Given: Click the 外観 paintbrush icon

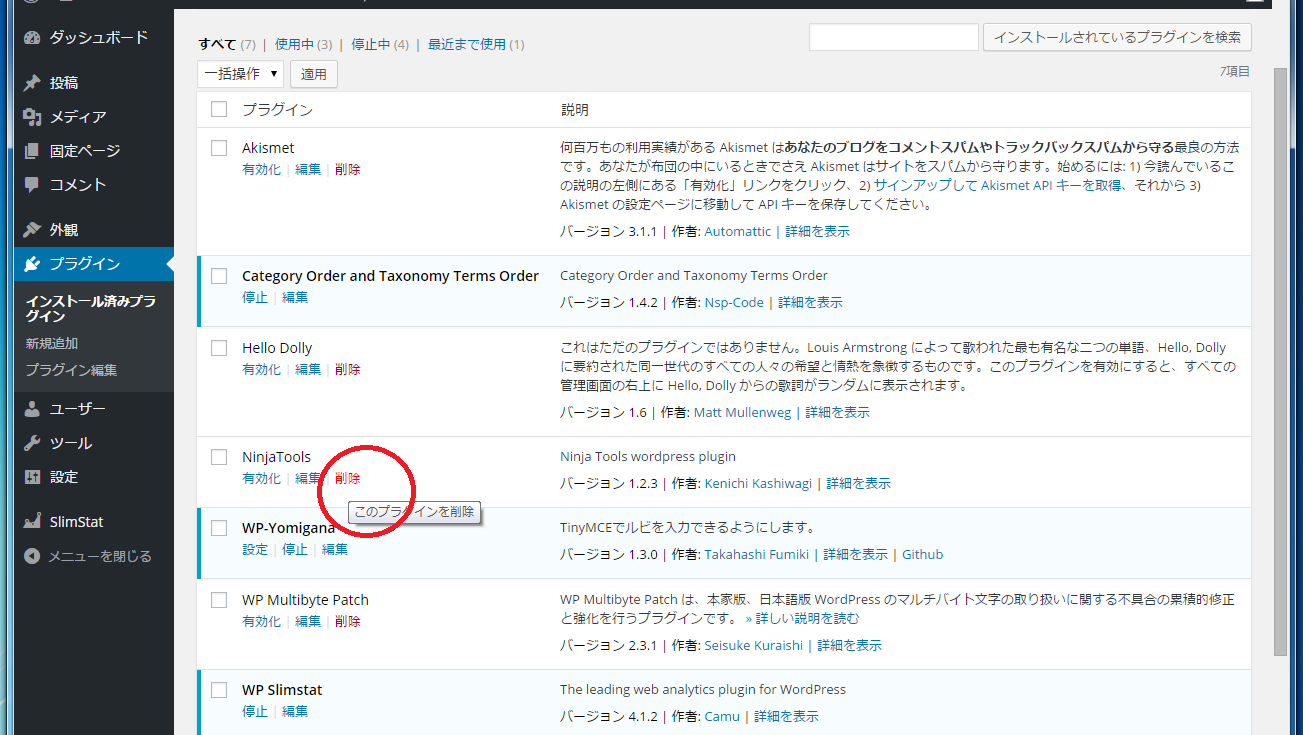Looking at the screenshot, I should click(32, 230).
